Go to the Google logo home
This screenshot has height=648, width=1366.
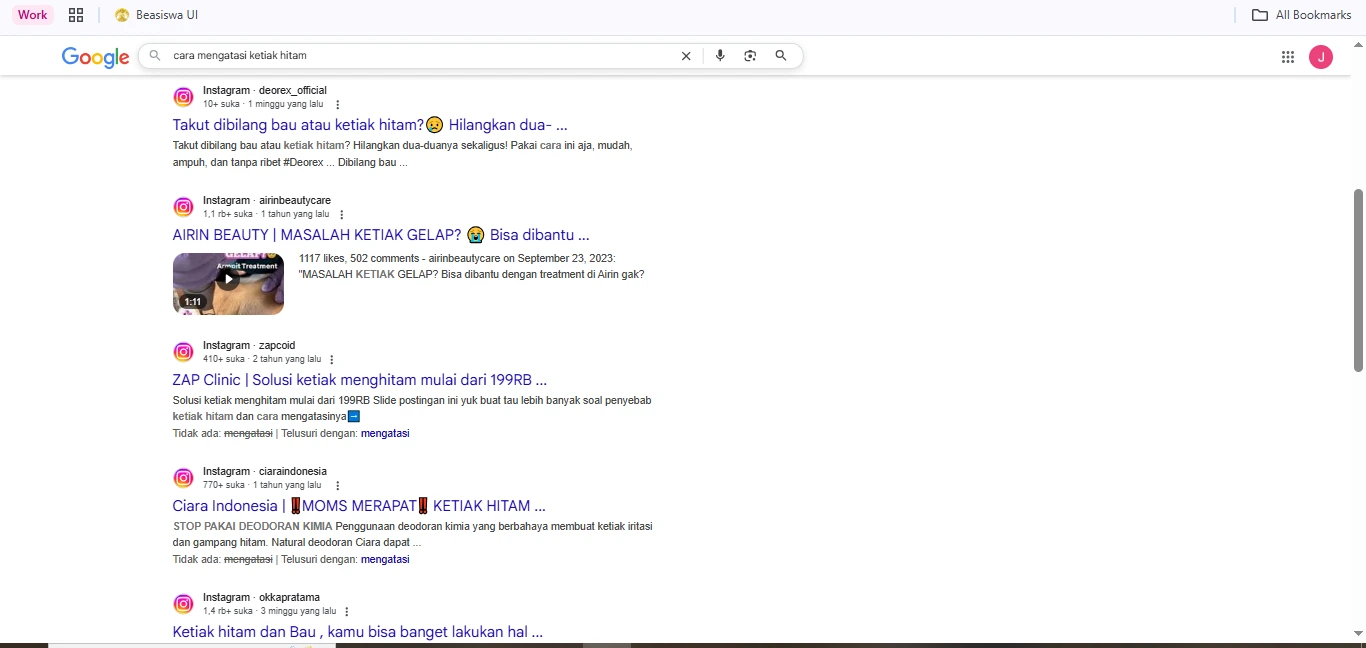pyautogui.click(x=96, y=57)
